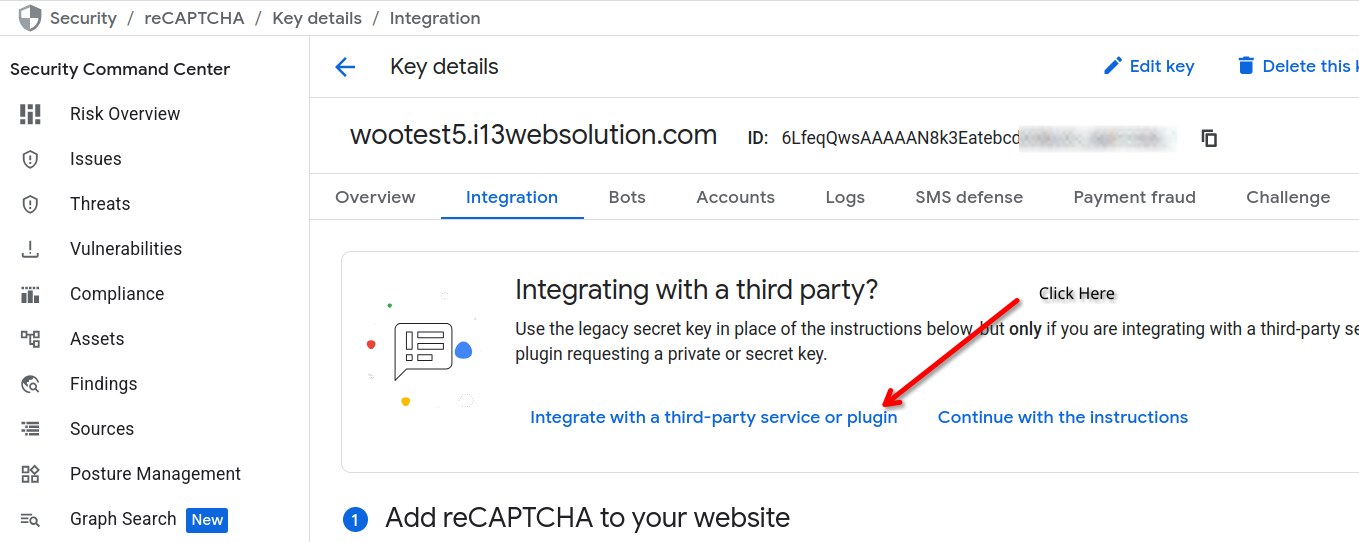This screenshot has width=1359, height=542.
Task: Open the Compliance sidebar item
Action: (116, 294)
